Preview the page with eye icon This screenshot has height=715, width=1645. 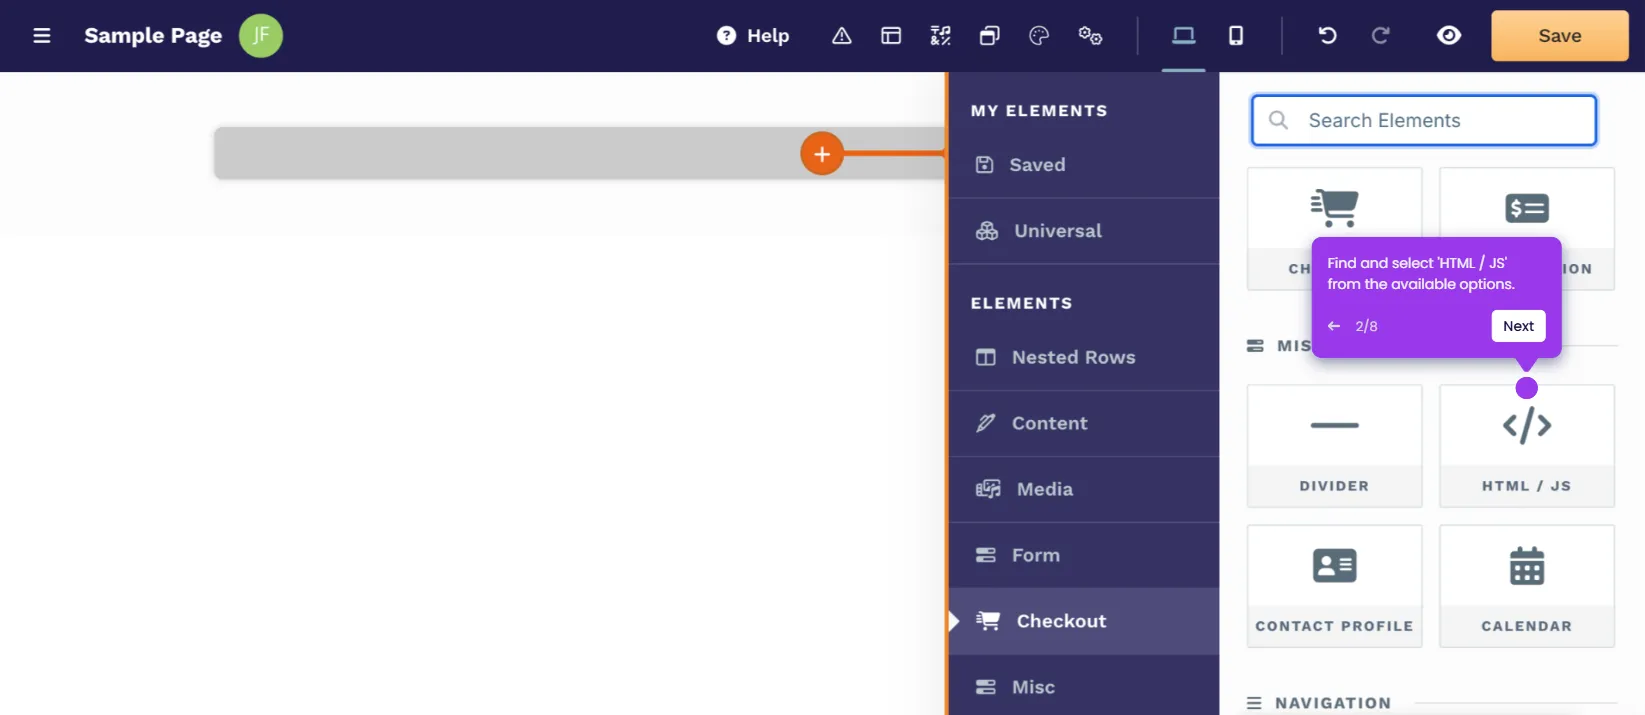click(x=1449, y=36)
